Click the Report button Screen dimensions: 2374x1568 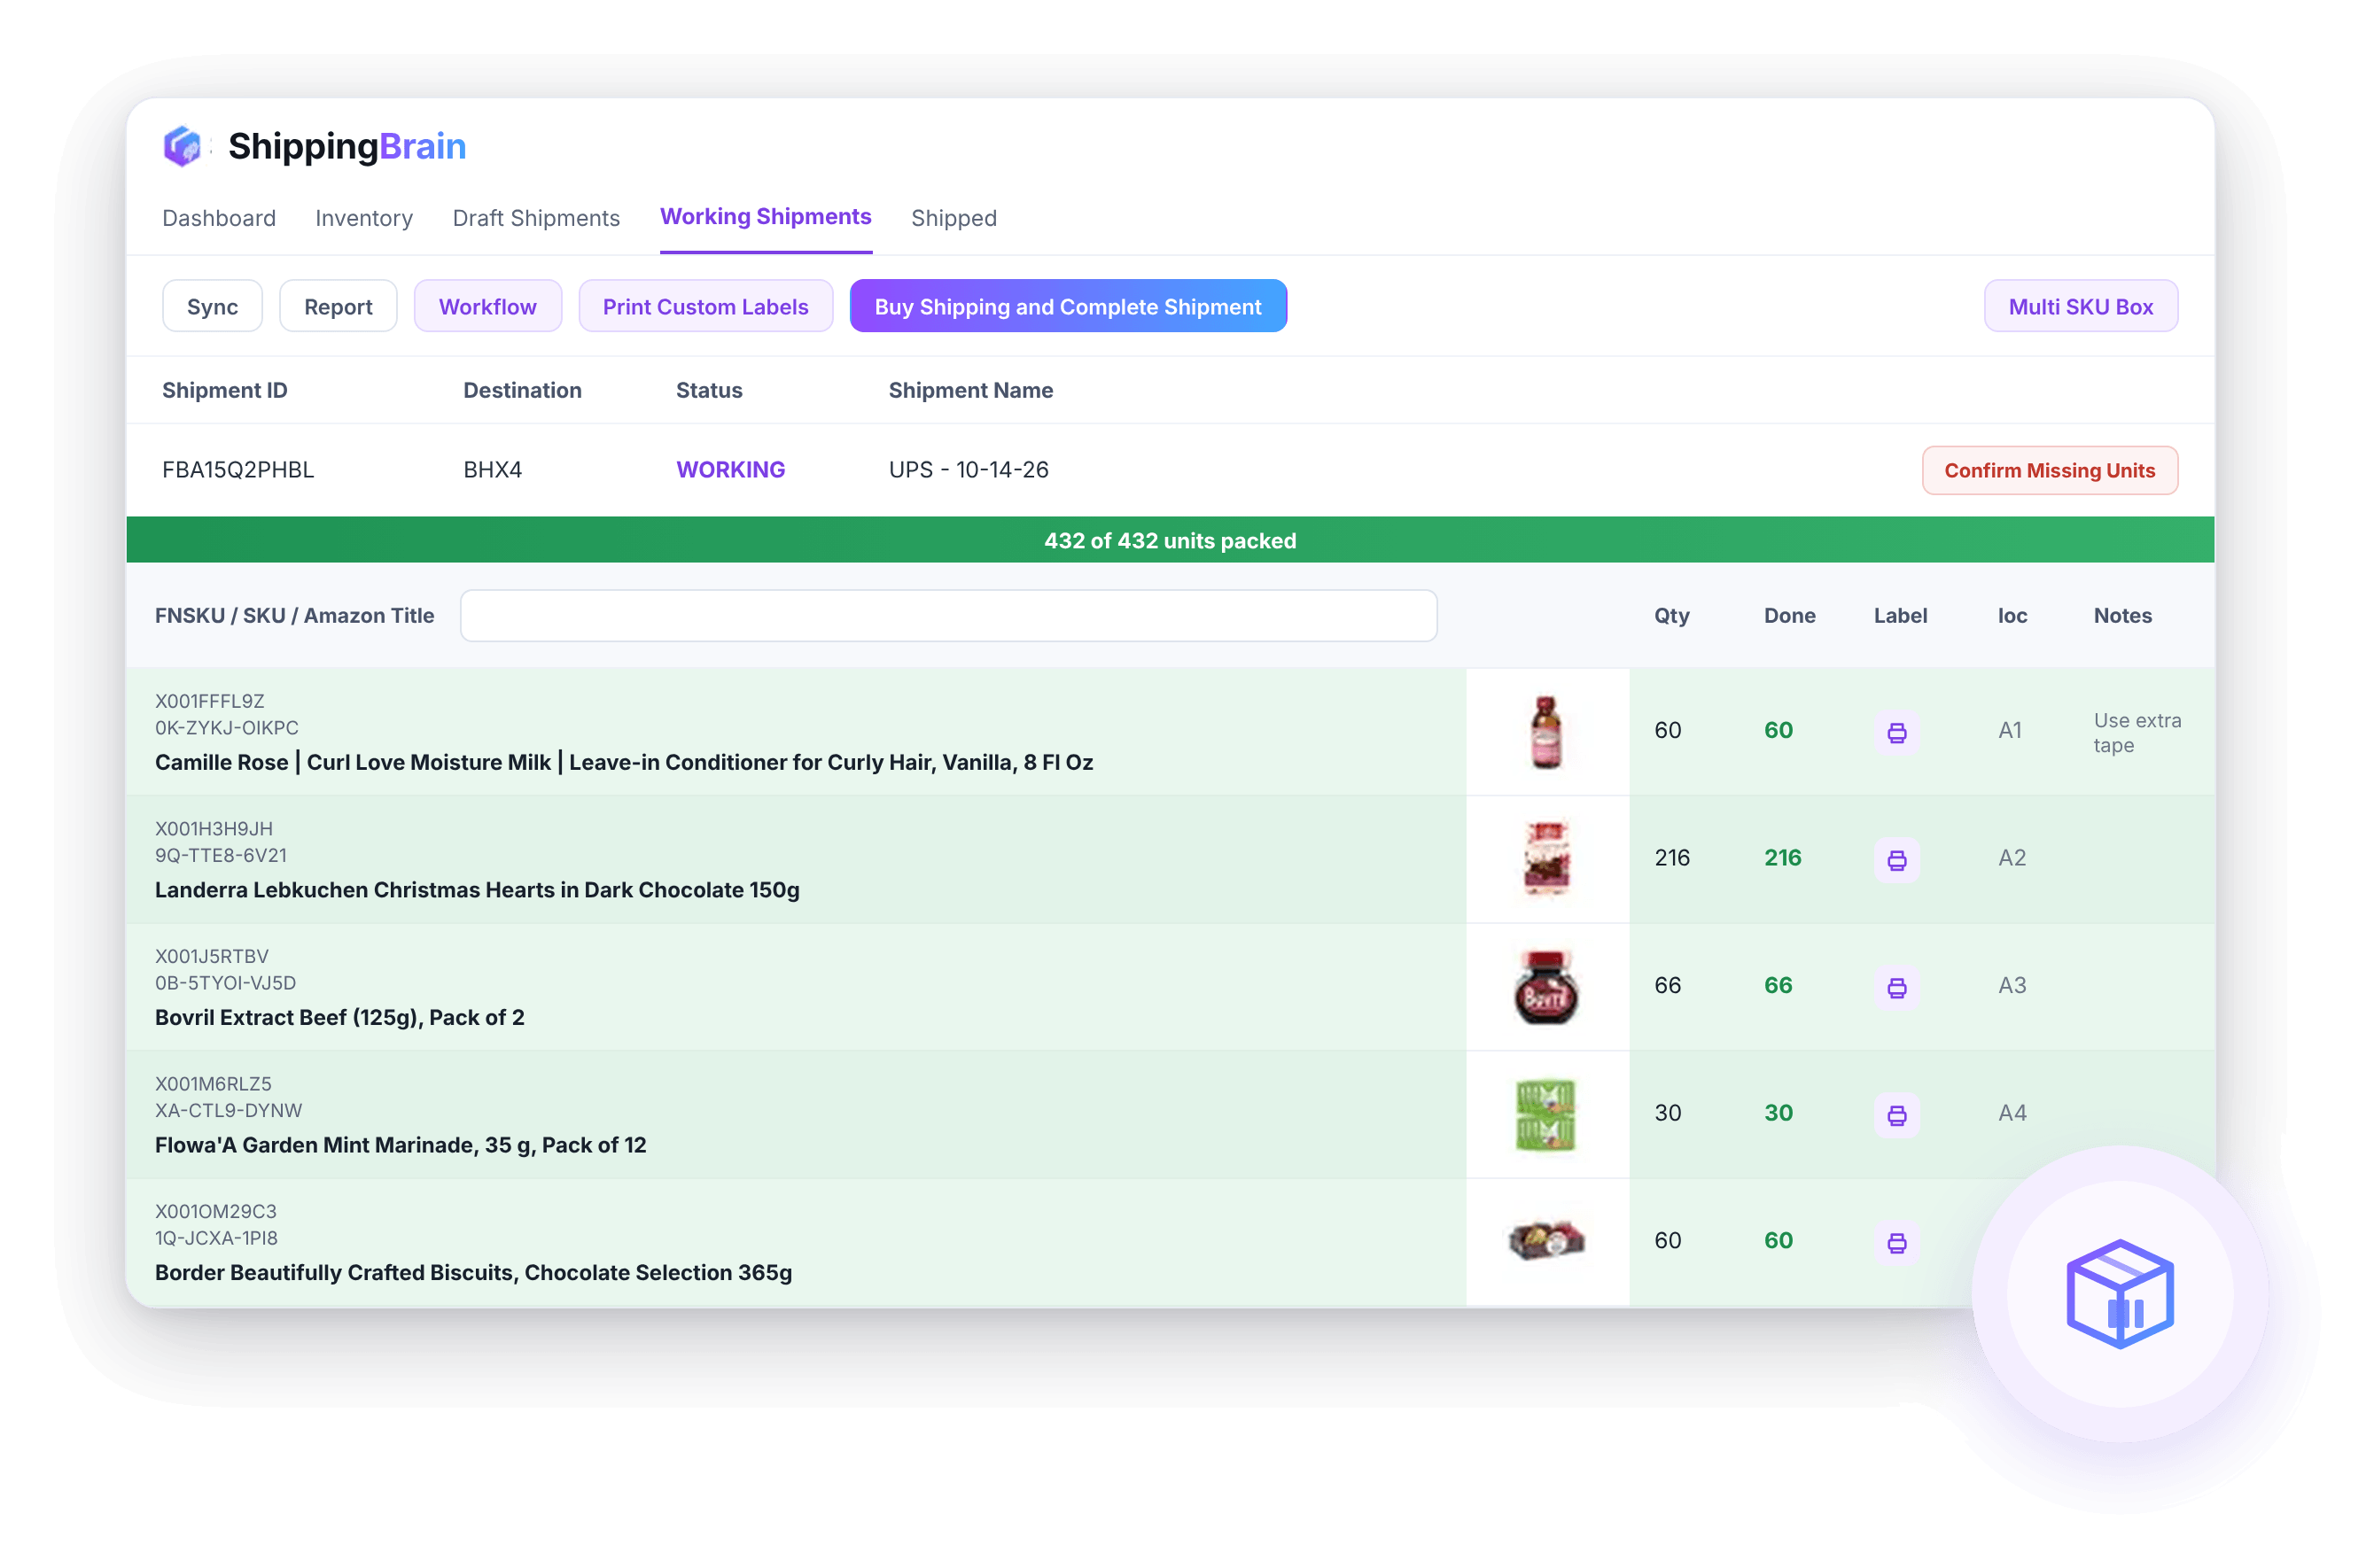338,306
